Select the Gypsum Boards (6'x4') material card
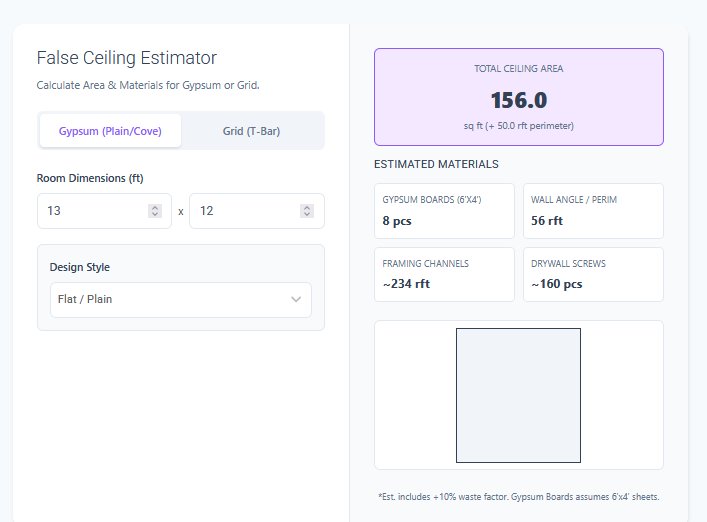The height and width of the screenshot is (522, 707). (x=444, y=210)
